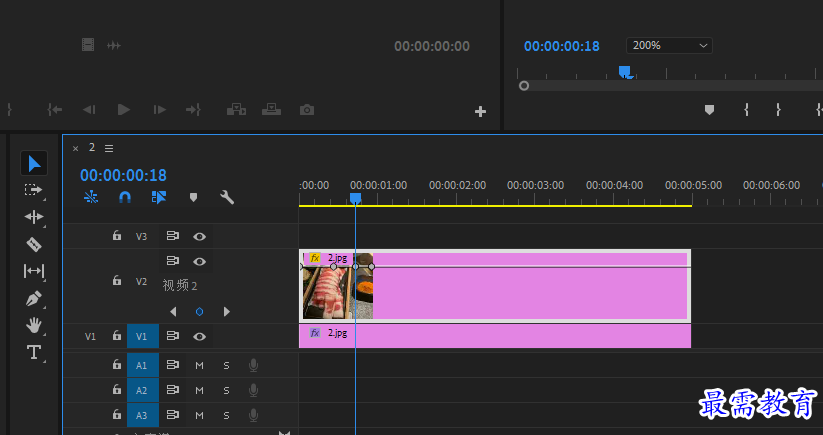Add marker in timeline panel
This screenshot has width=823, height=435.
coord(193,198)
